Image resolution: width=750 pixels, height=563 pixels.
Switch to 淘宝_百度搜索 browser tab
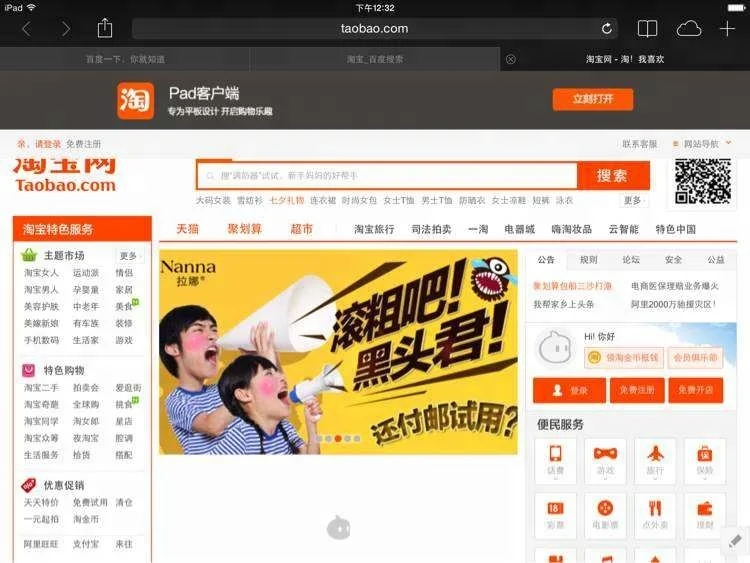(x=375, y=59)
